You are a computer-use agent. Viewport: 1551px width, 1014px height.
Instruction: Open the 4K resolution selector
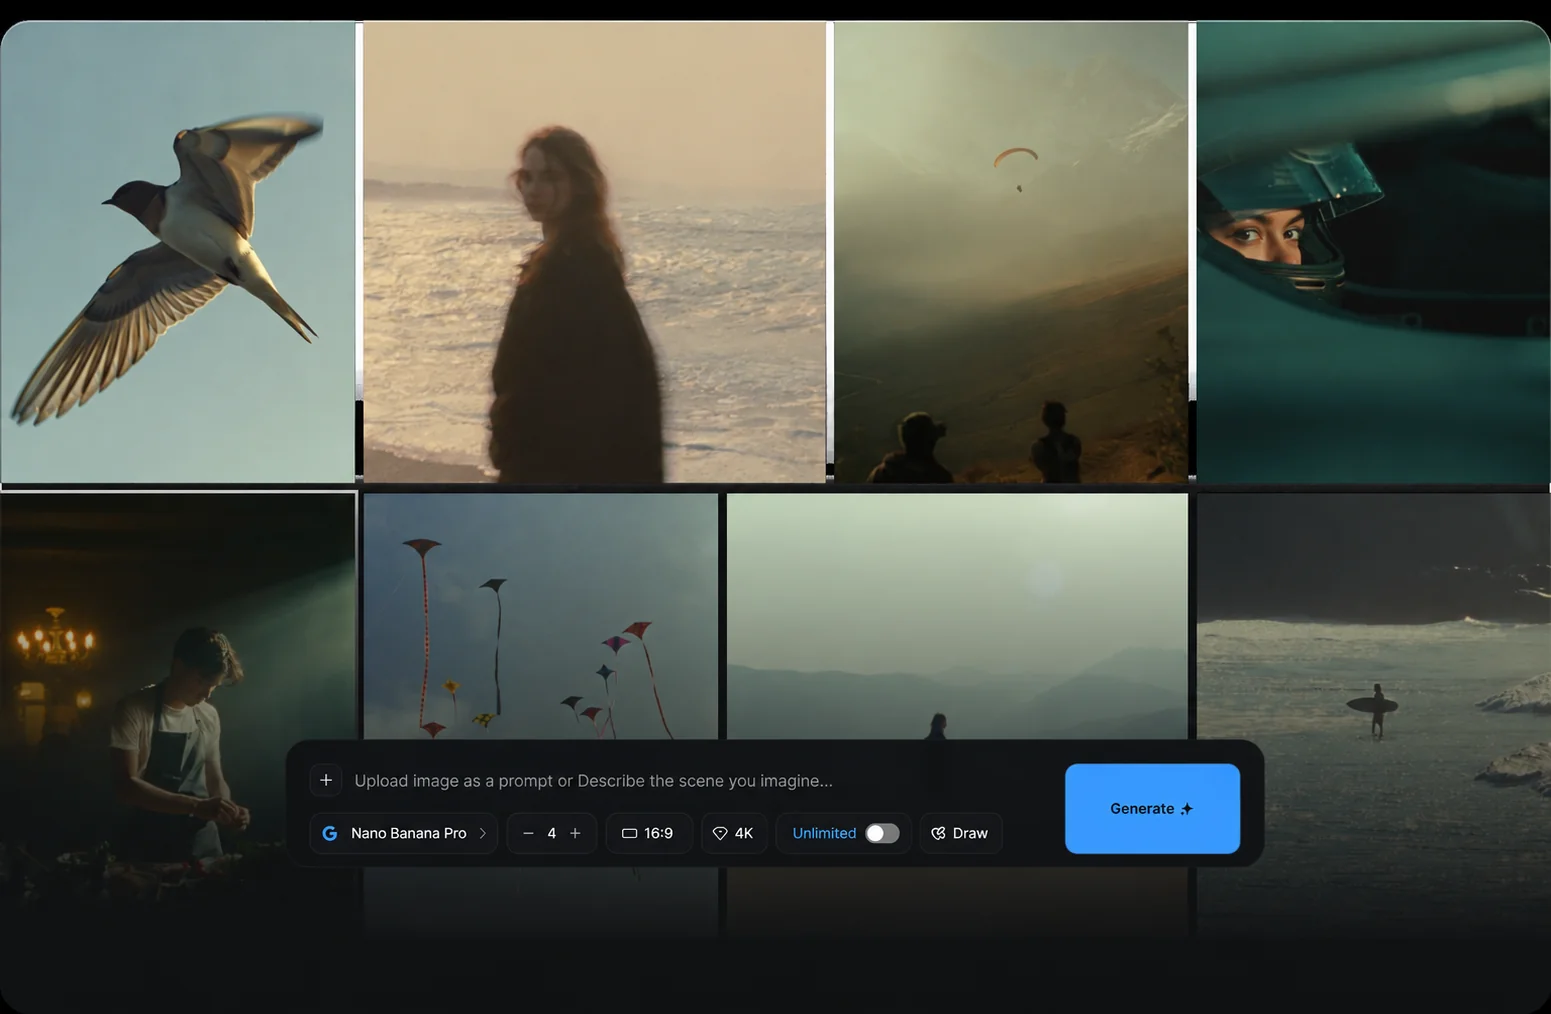pos(734,833)
